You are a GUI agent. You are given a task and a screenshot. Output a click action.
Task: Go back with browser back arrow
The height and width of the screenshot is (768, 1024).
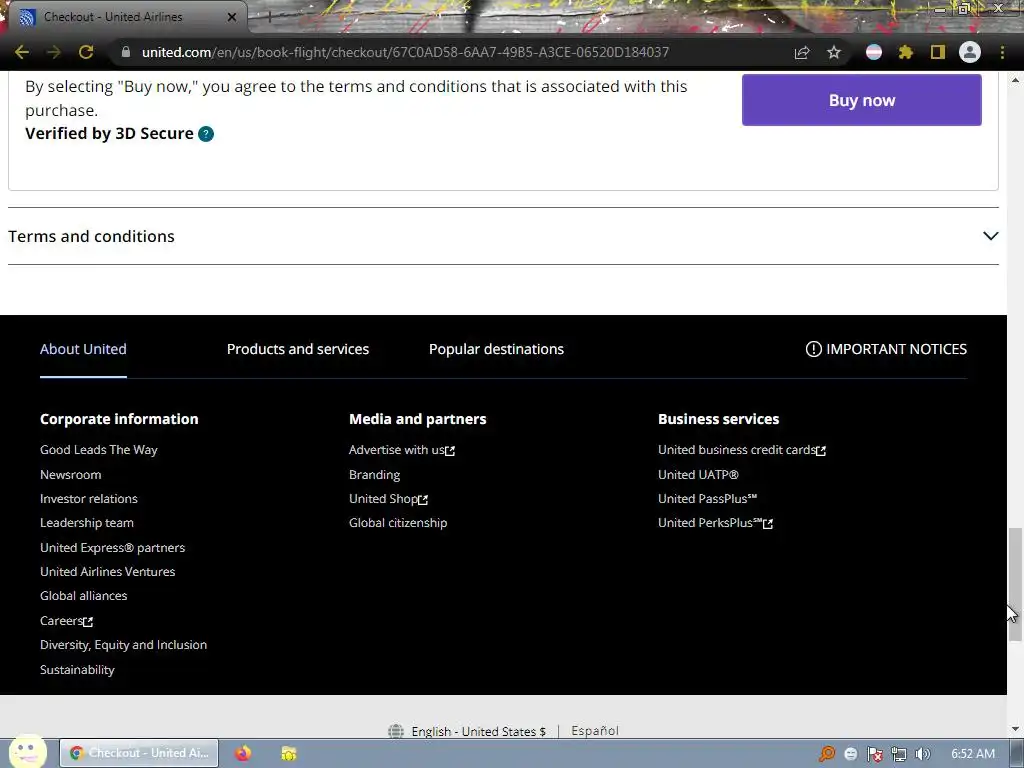22,52
